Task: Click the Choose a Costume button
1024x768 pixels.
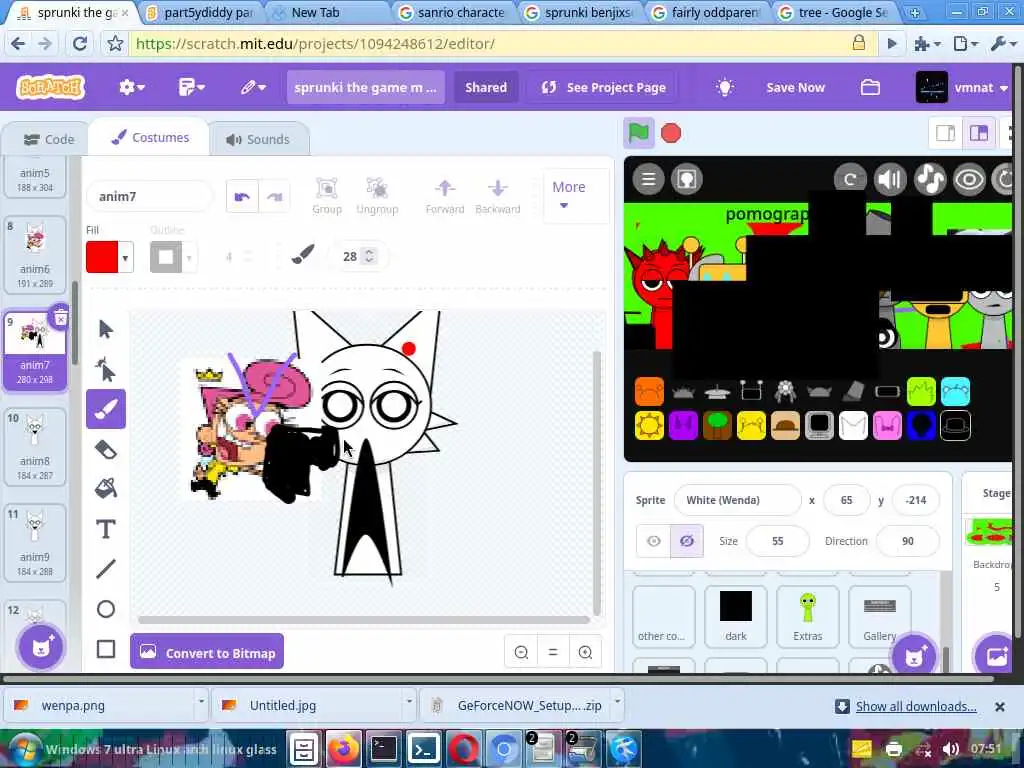Action: click(x=40, y=647)
